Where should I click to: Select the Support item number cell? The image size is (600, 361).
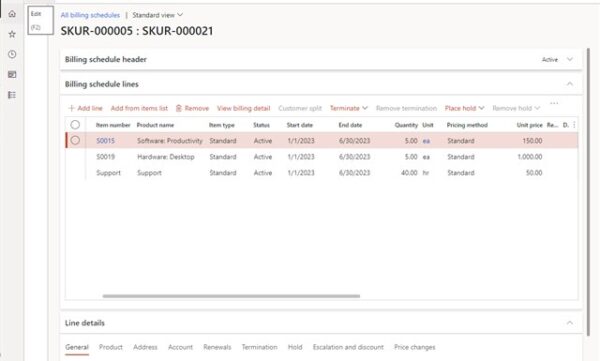click(108, 173)
